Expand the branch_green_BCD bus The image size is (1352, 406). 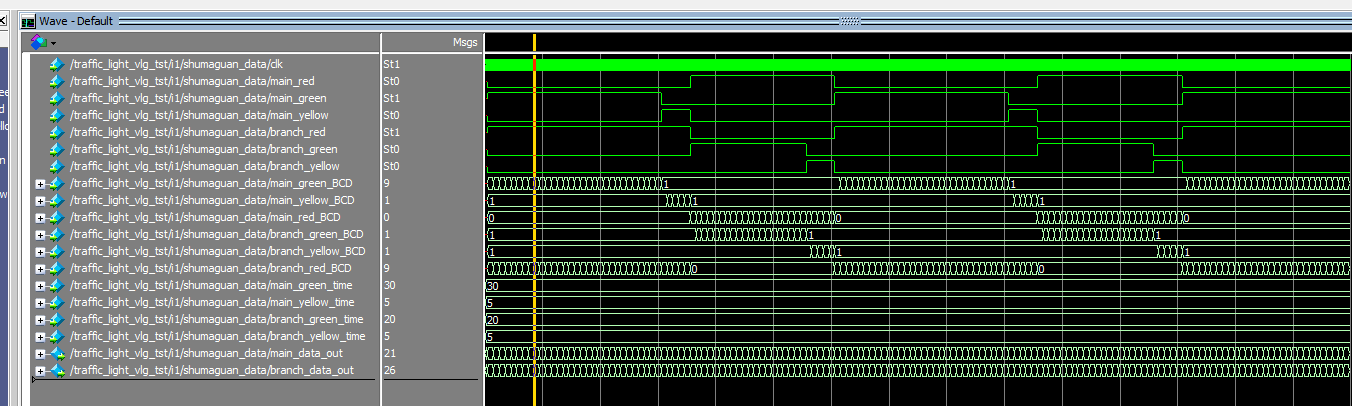pyautogui.click(x=40, y=235)
